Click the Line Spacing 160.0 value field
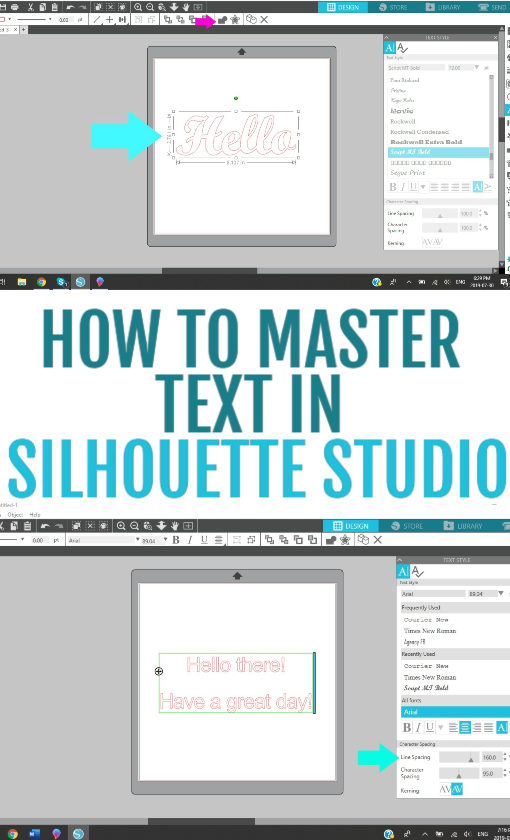Viewport: 510px width, 840px height. (491, 757)
